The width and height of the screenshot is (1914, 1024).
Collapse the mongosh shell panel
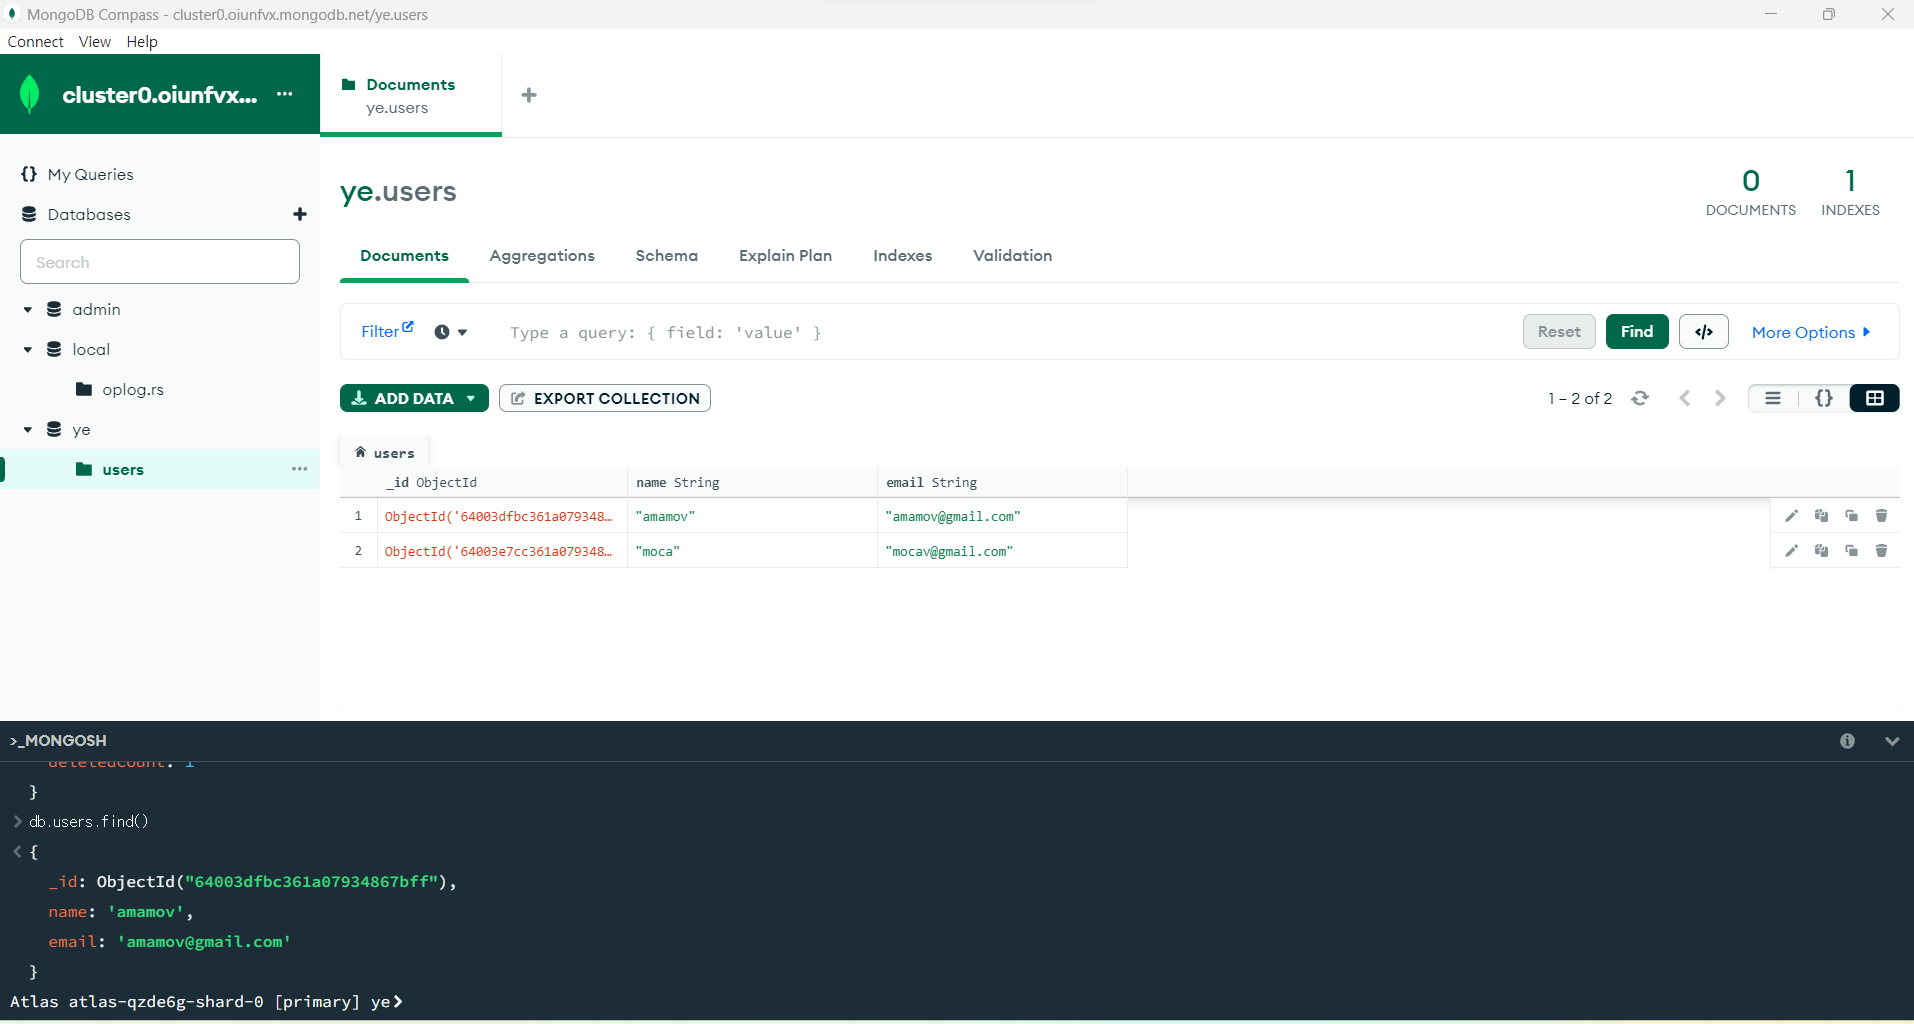tap(1892, 741)
